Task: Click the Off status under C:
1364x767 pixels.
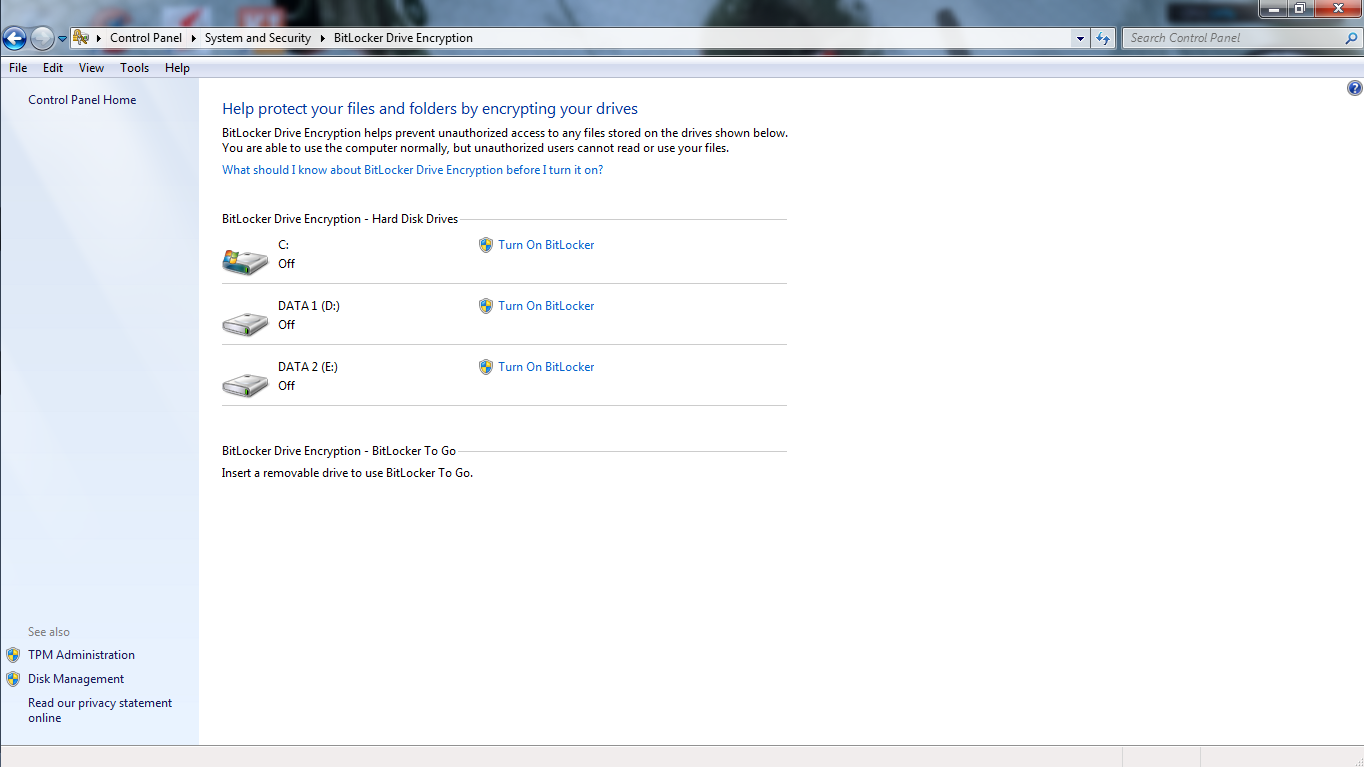Action: 287,264
